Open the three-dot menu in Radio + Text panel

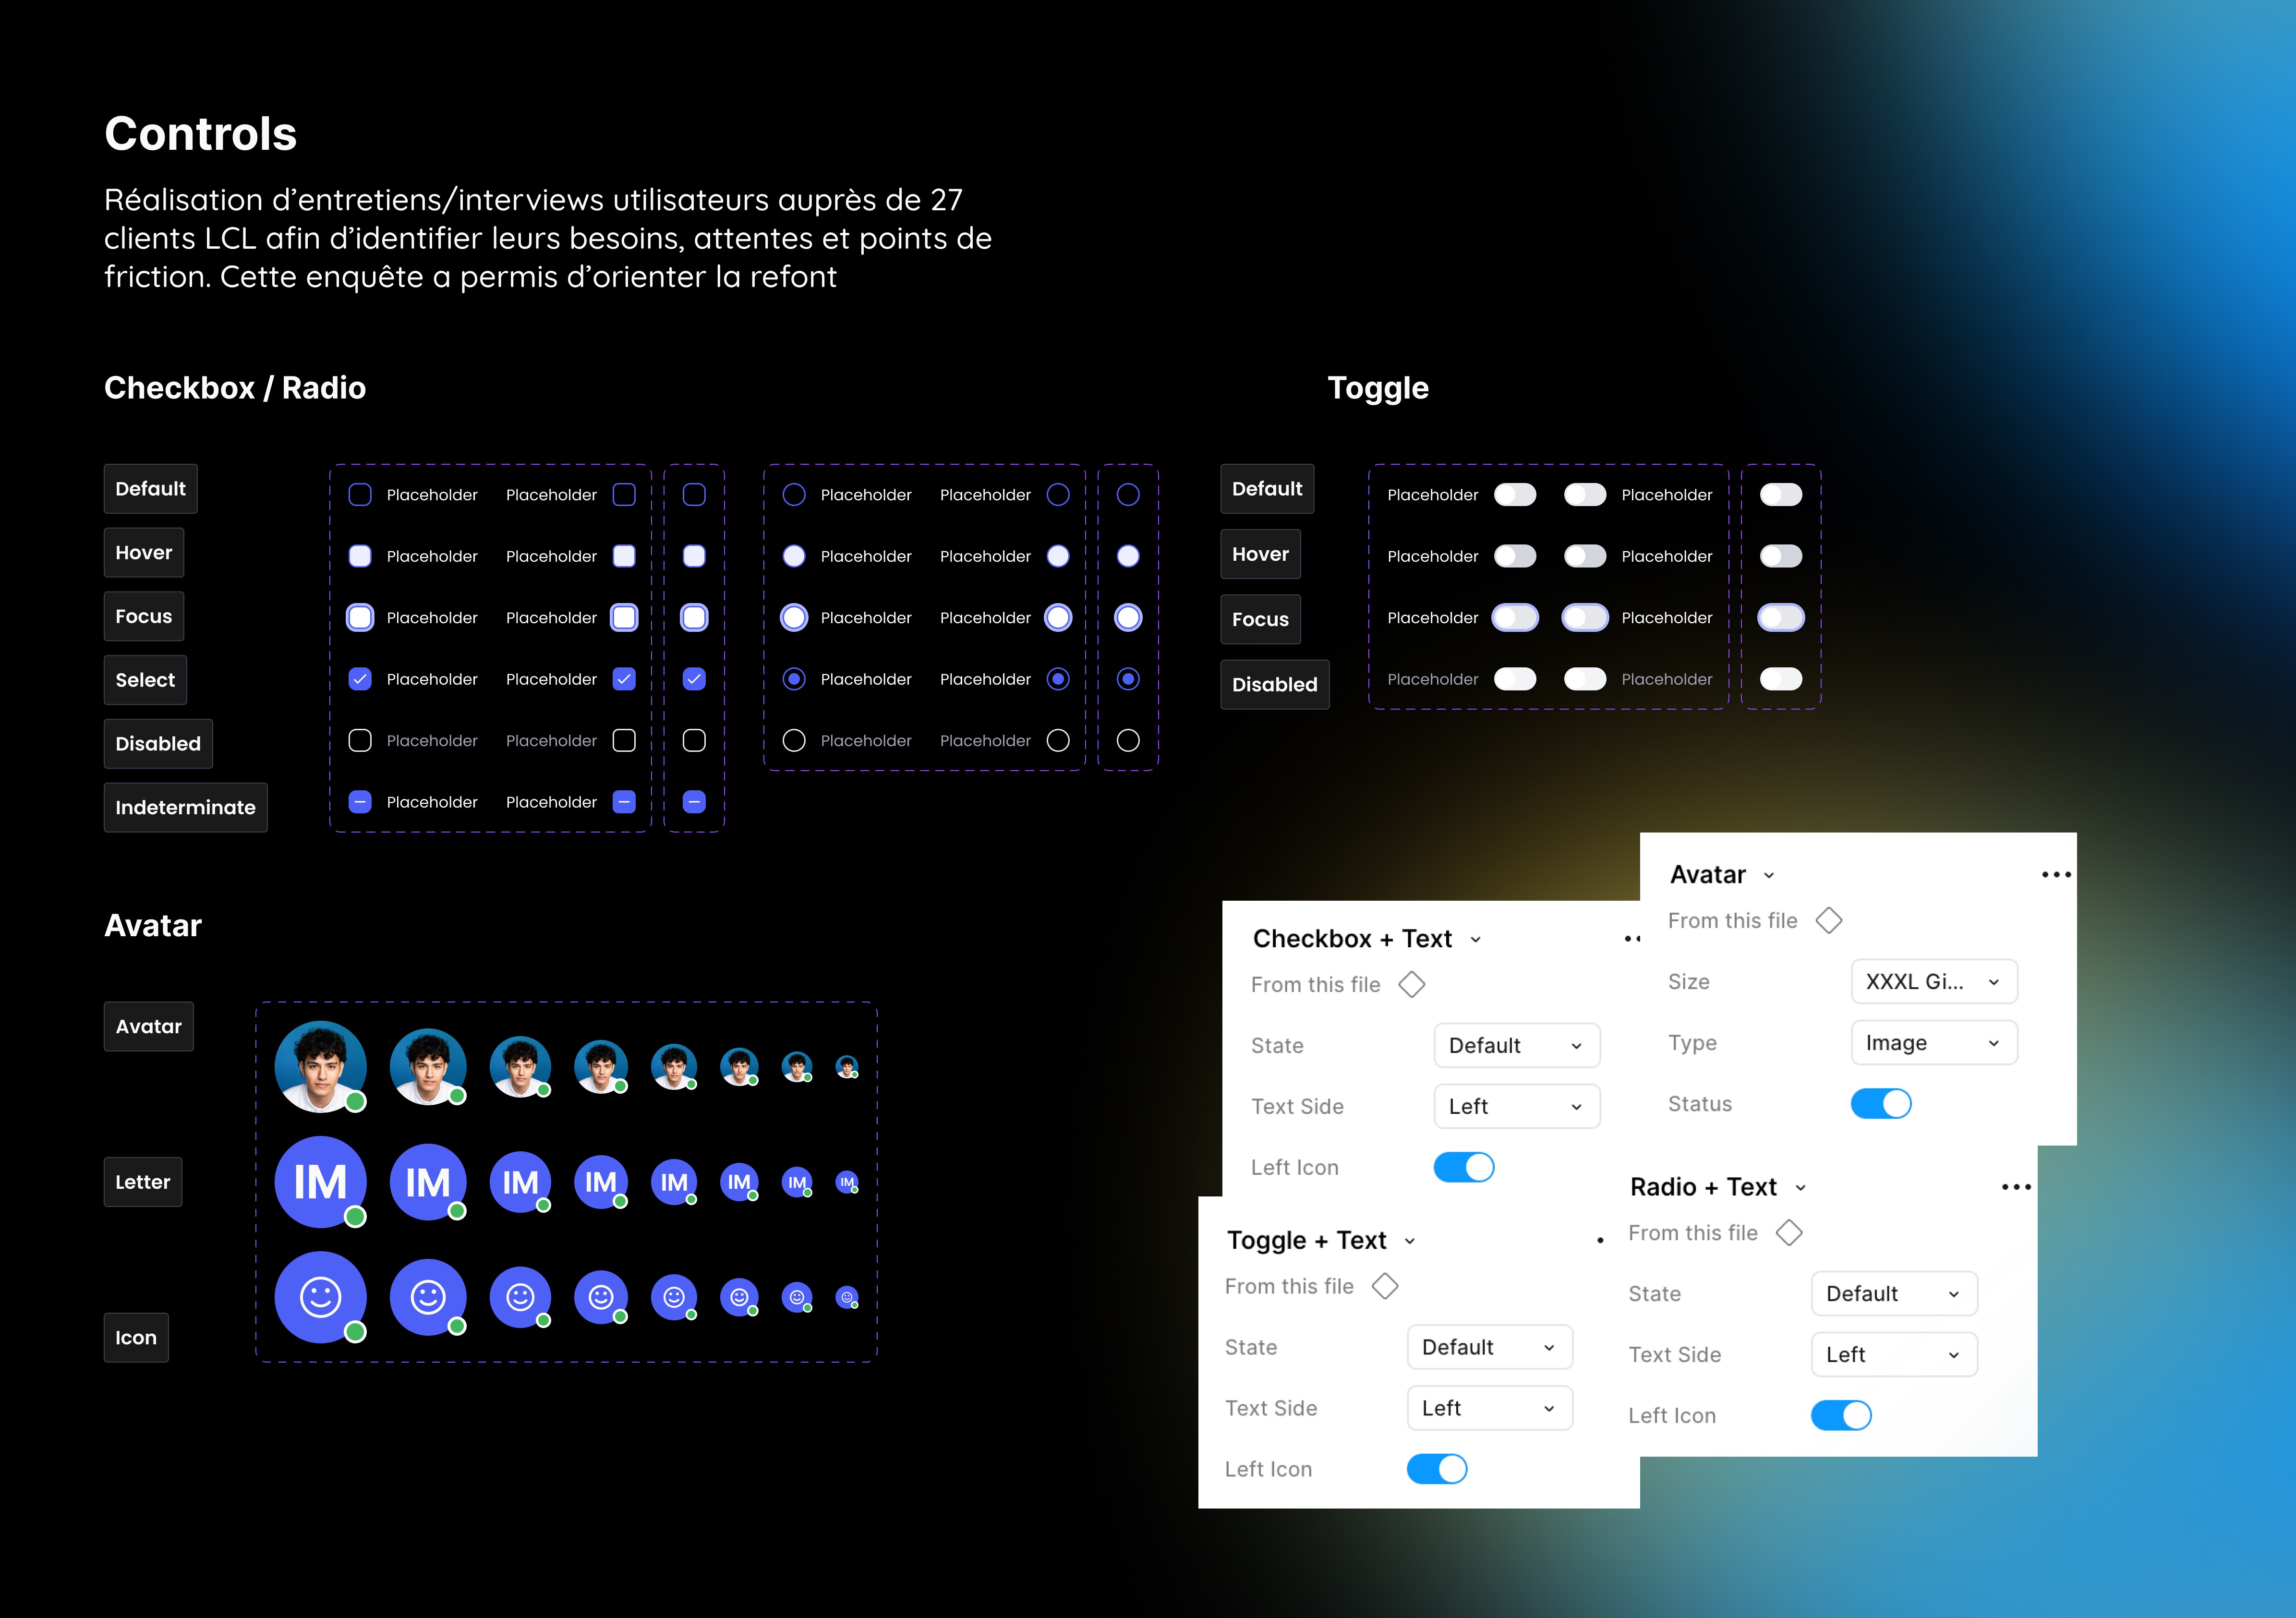tap(2016, 1187)
